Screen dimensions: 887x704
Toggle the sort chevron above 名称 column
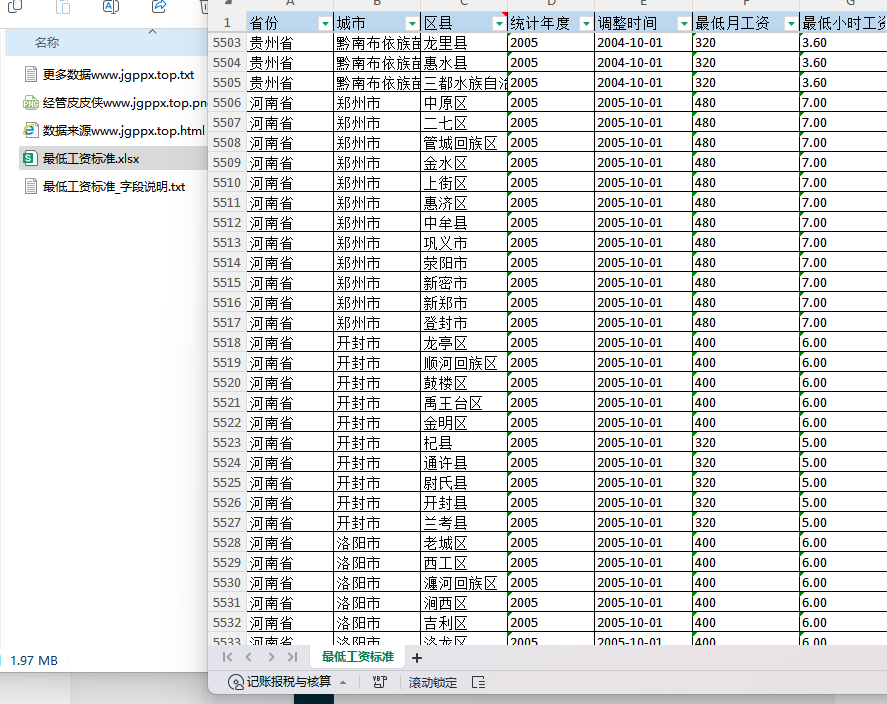152,32
